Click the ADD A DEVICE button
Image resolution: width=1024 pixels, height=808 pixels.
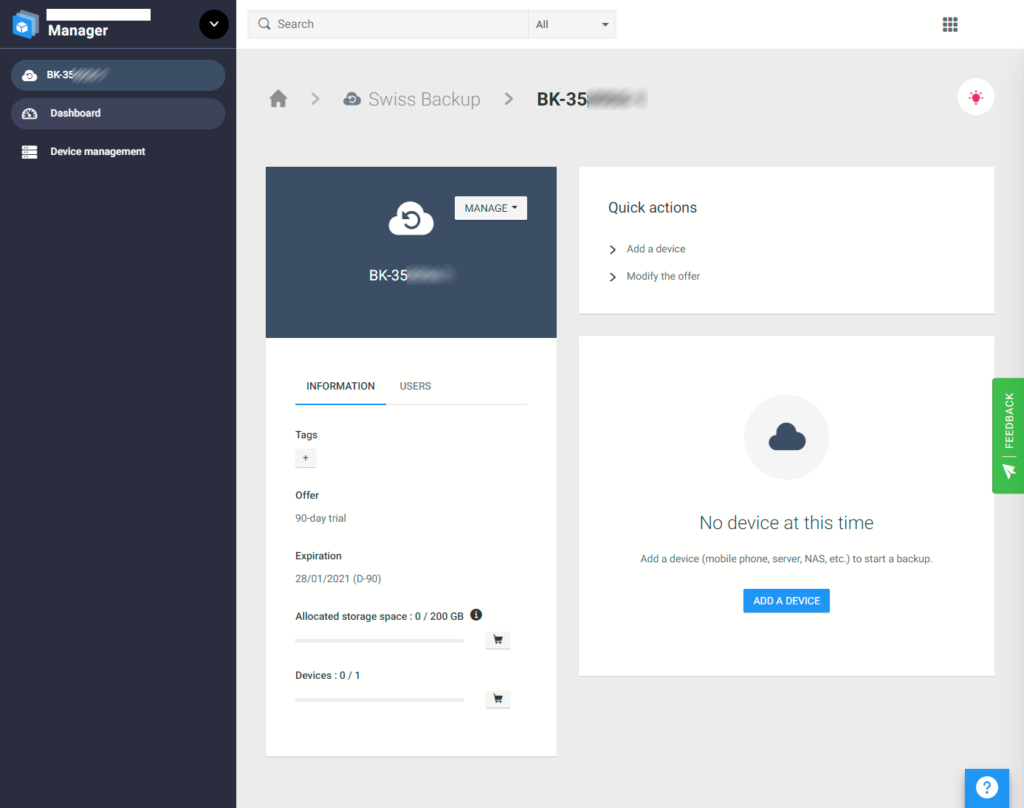click(786, 601)
